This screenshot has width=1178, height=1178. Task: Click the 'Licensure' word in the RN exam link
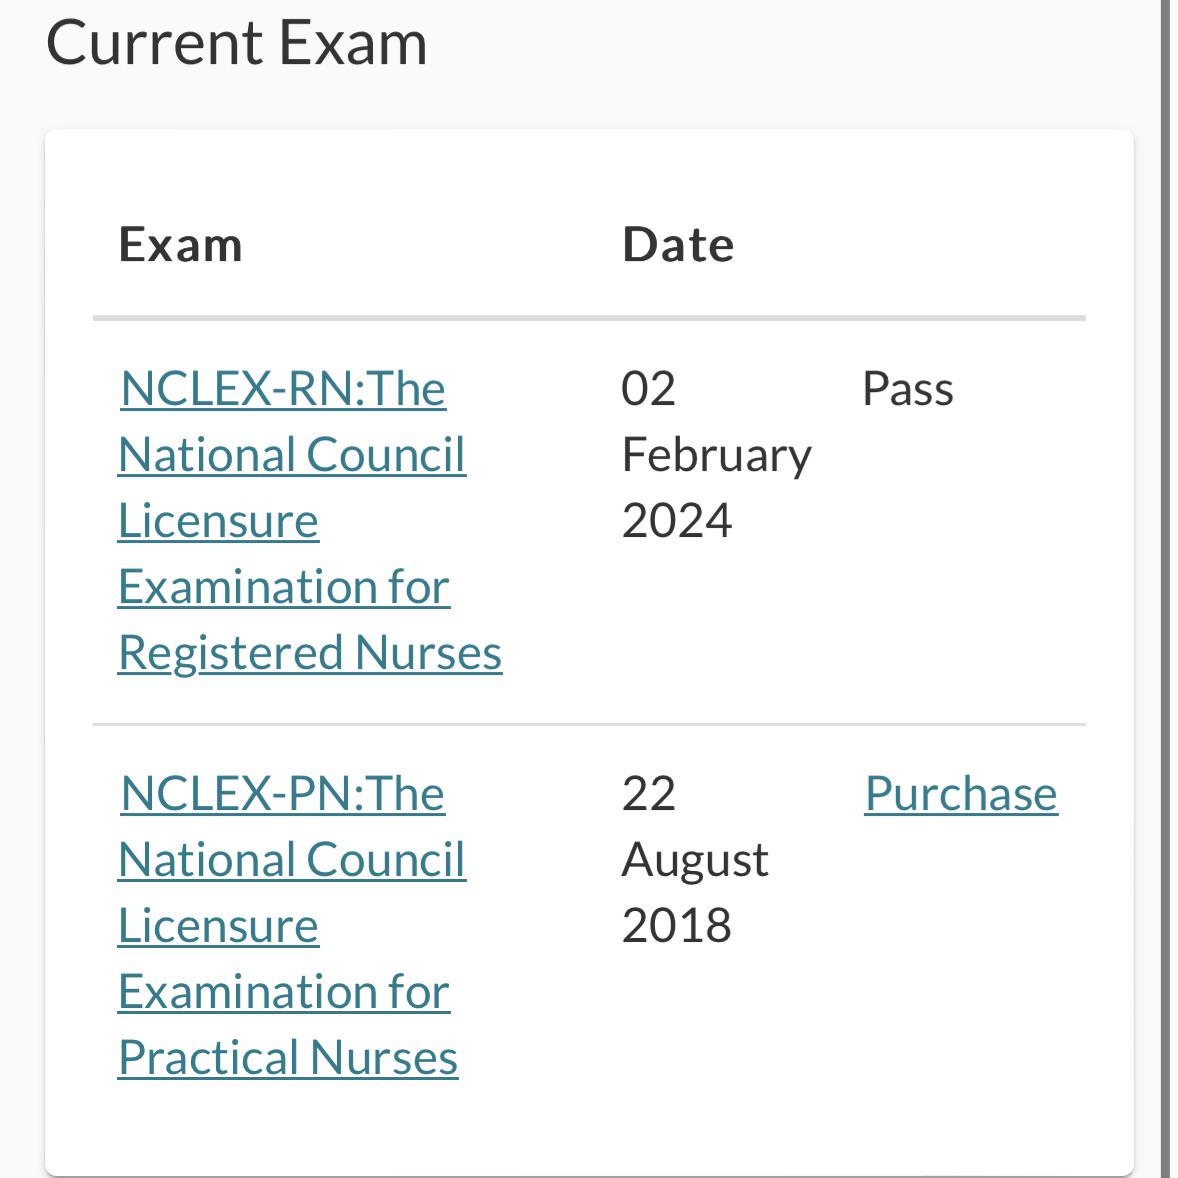218,520
